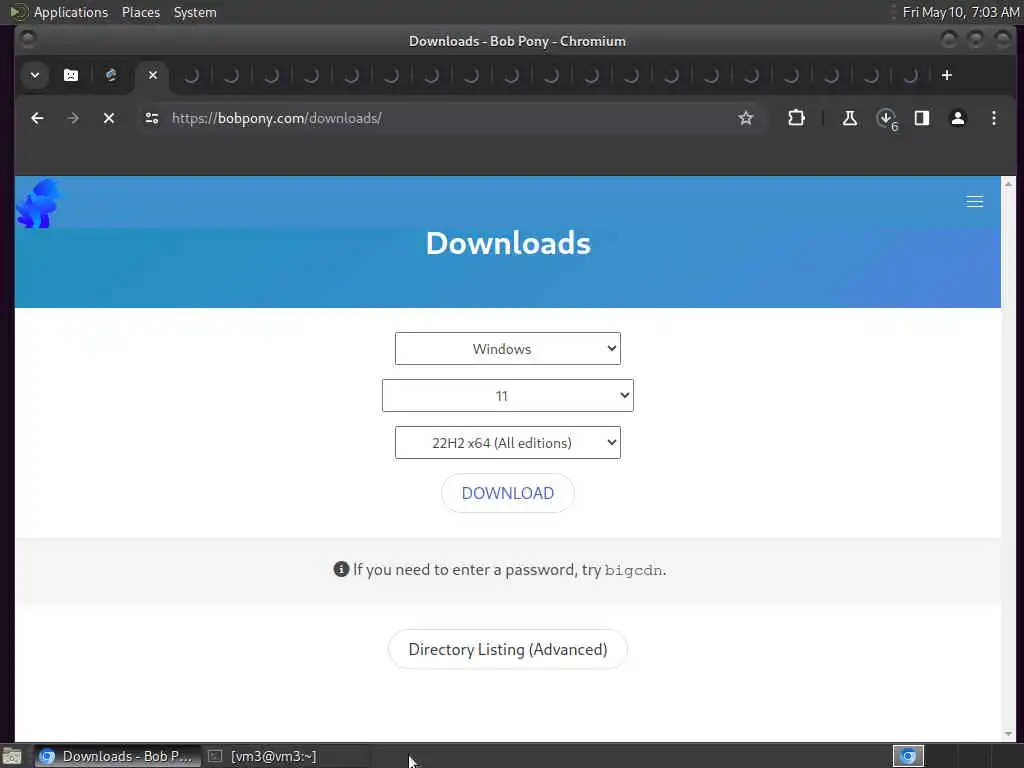Screen dimensions: 1024x768
Task: Click the Downloads page heading
Action: click(508, 243)
